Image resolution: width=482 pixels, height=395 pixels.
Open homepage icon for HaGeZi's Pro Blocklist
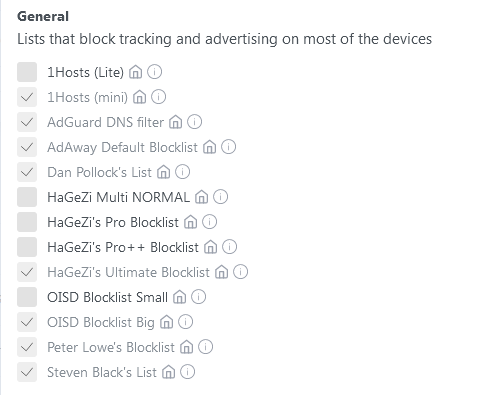pos(191,222)
